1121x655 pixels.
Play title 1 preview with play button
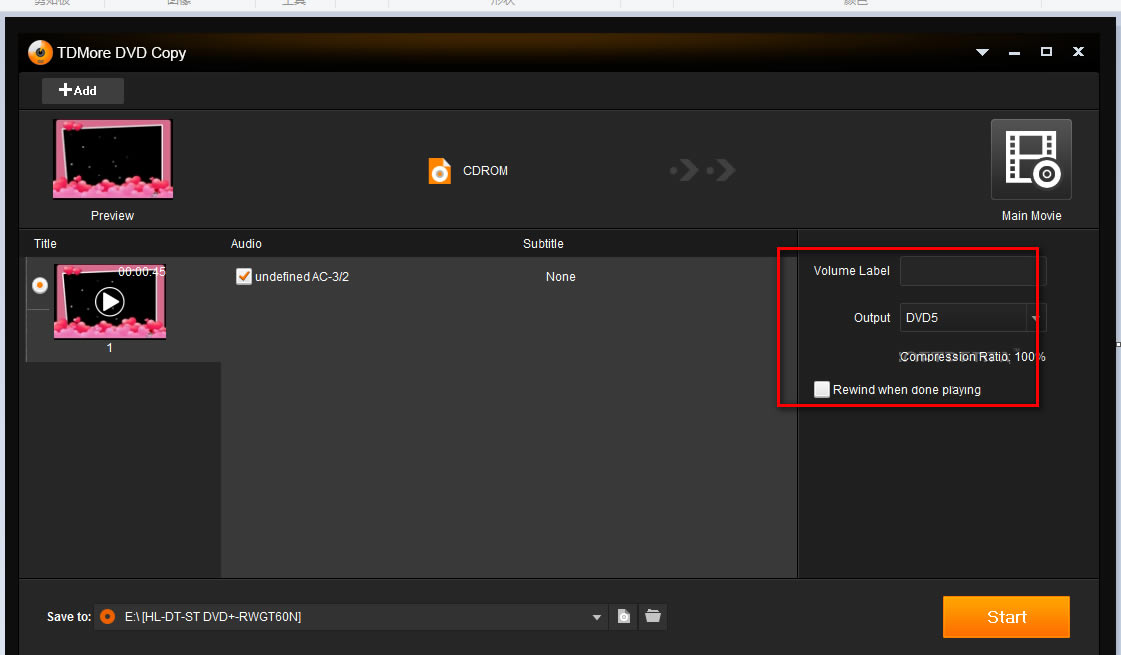tap(109, 302)
